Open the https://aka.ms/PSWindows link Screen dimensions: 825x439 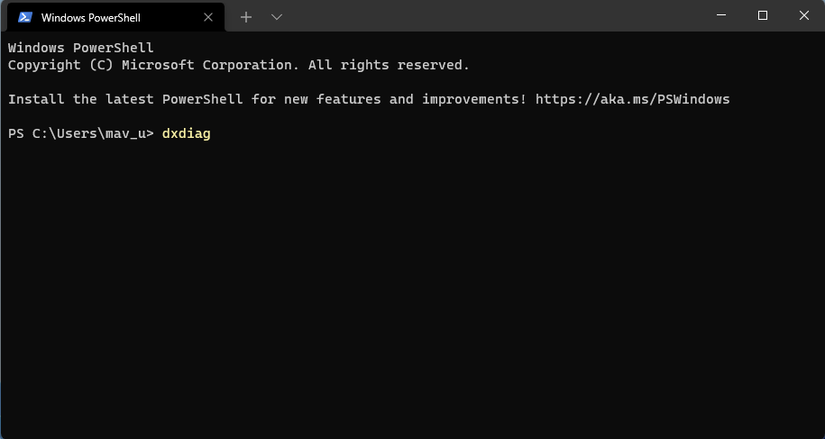632,99
